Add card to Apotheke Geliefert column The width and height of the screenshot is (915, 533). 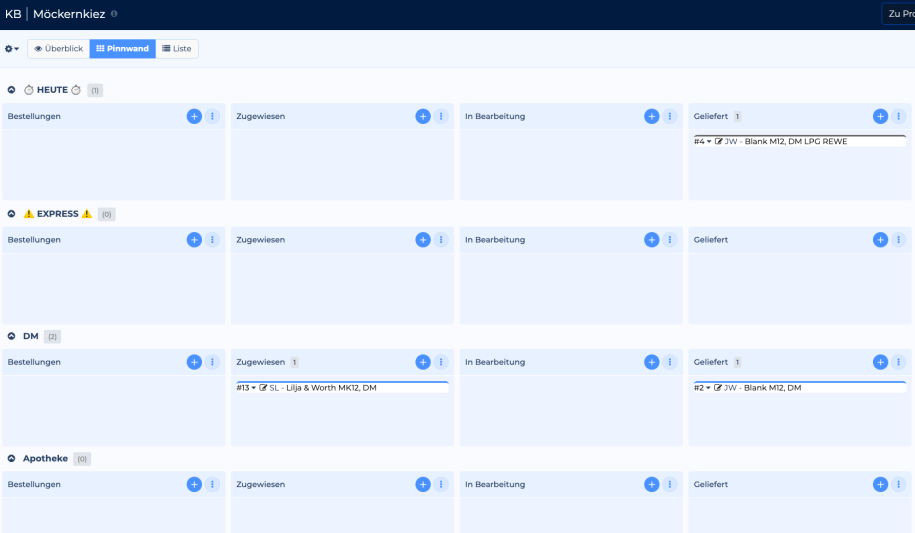click(x=881, y=485)
